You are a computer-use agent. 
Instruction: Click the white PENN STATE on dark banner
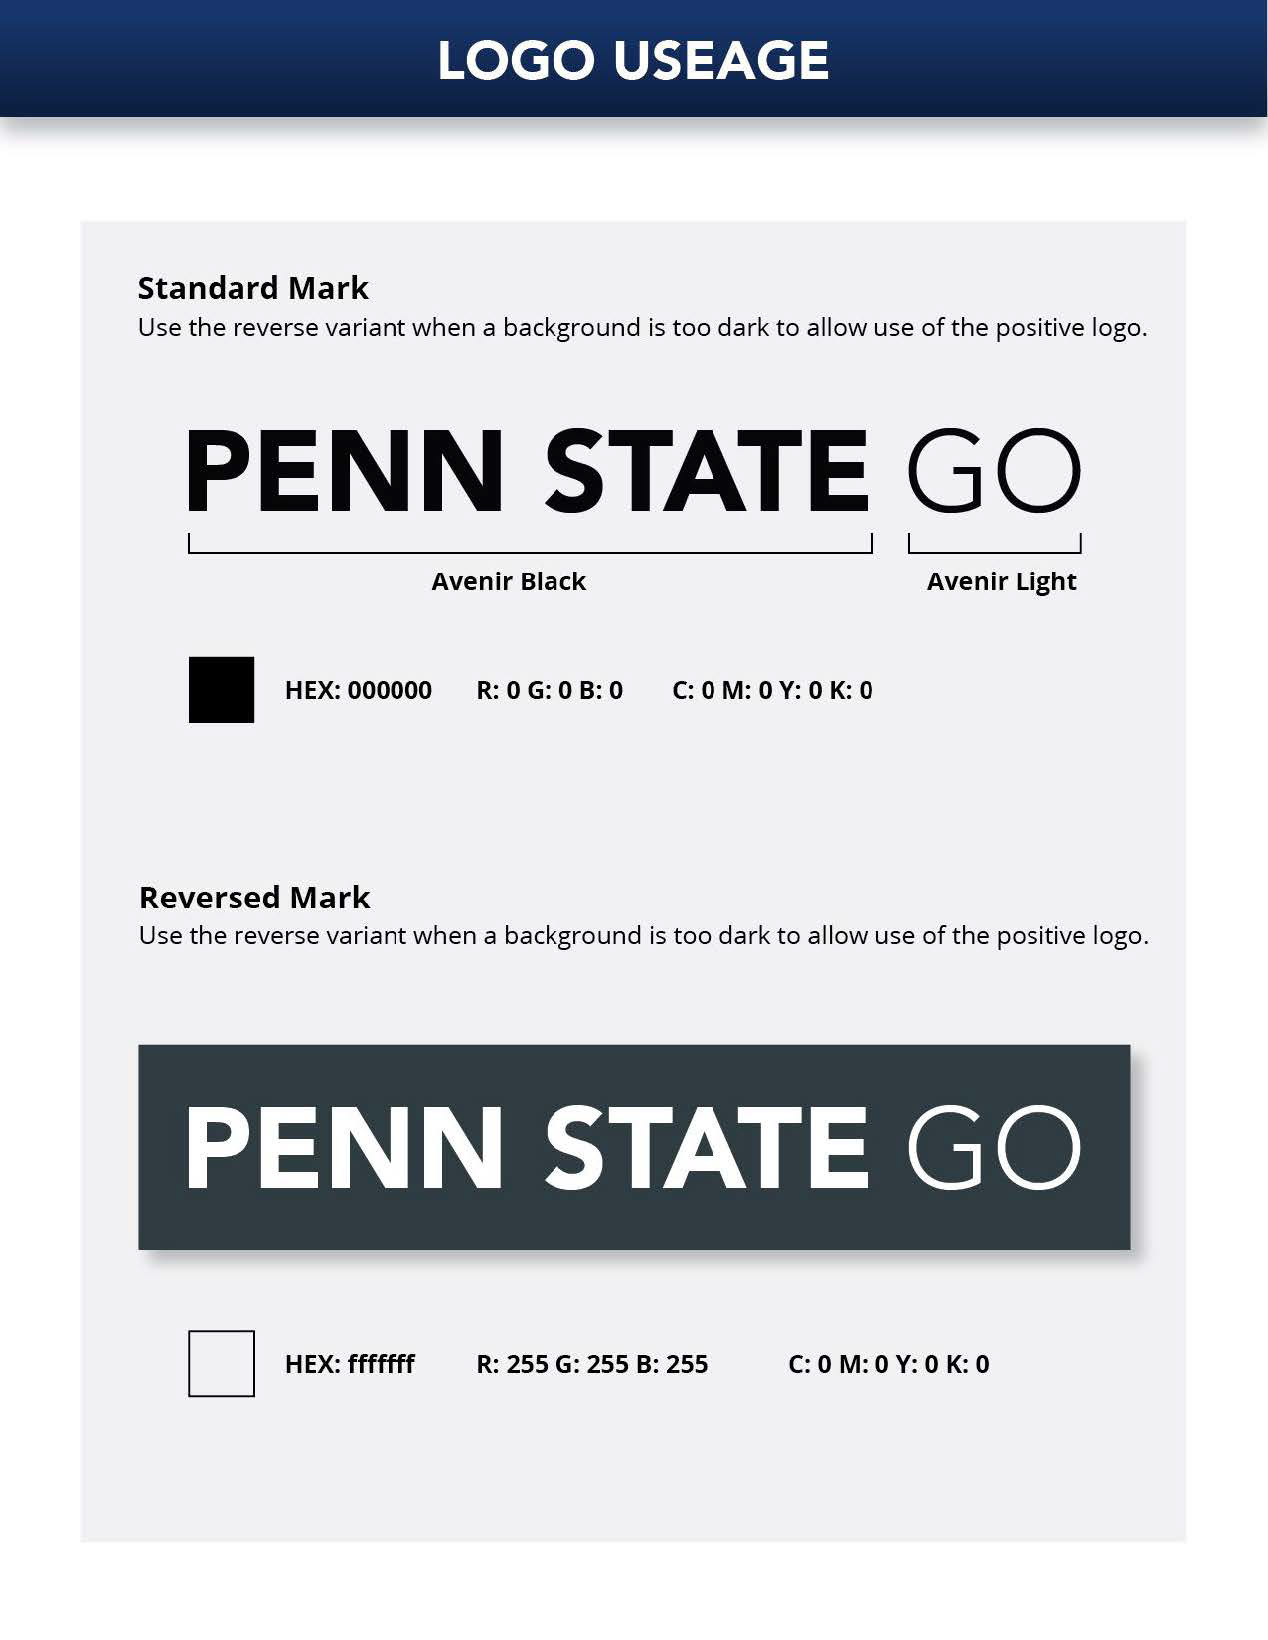[x=527, y=1147]
